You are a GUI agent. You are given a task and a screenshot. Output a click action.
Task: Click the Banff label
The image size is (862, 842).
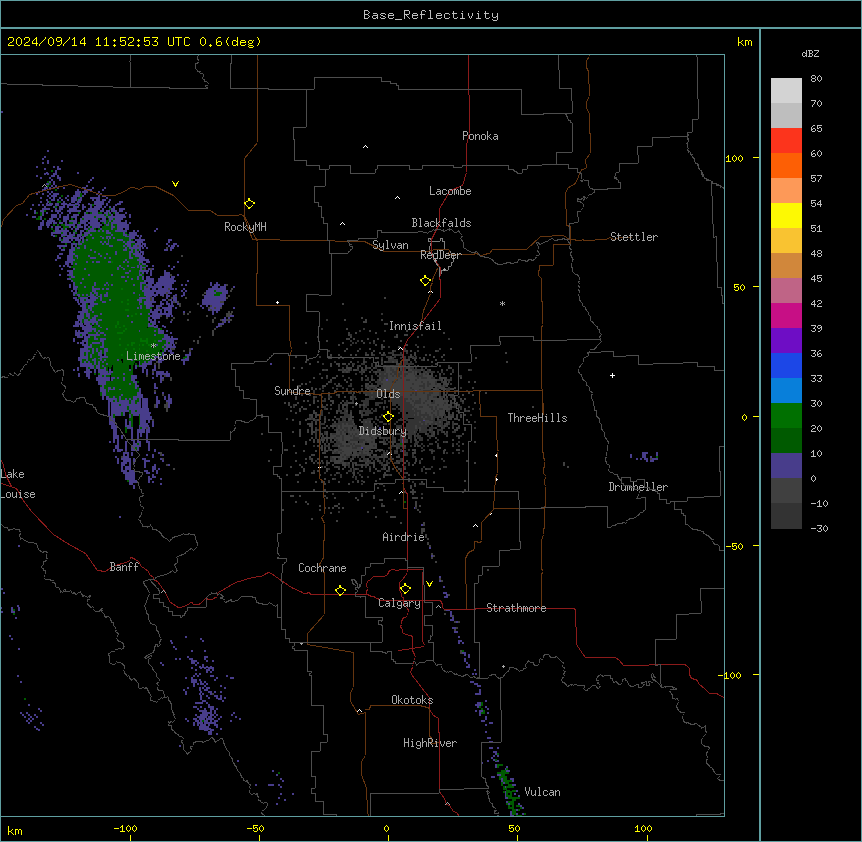124,567
